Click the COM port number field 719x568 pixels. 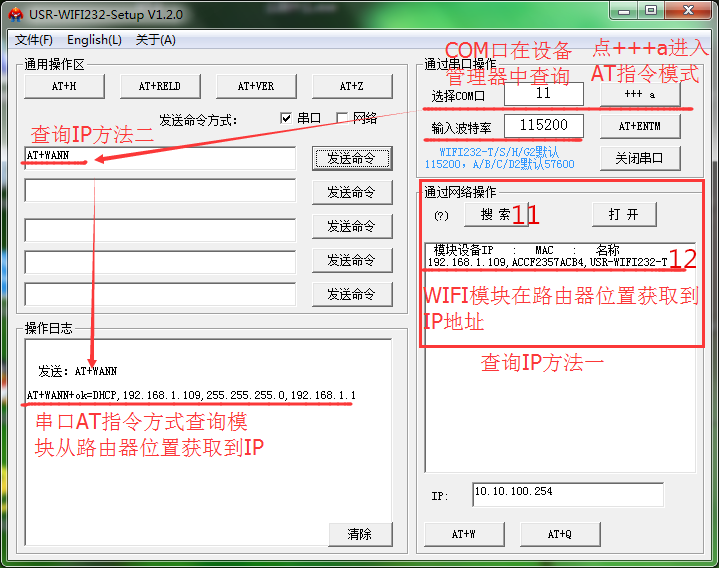point(543,94)
